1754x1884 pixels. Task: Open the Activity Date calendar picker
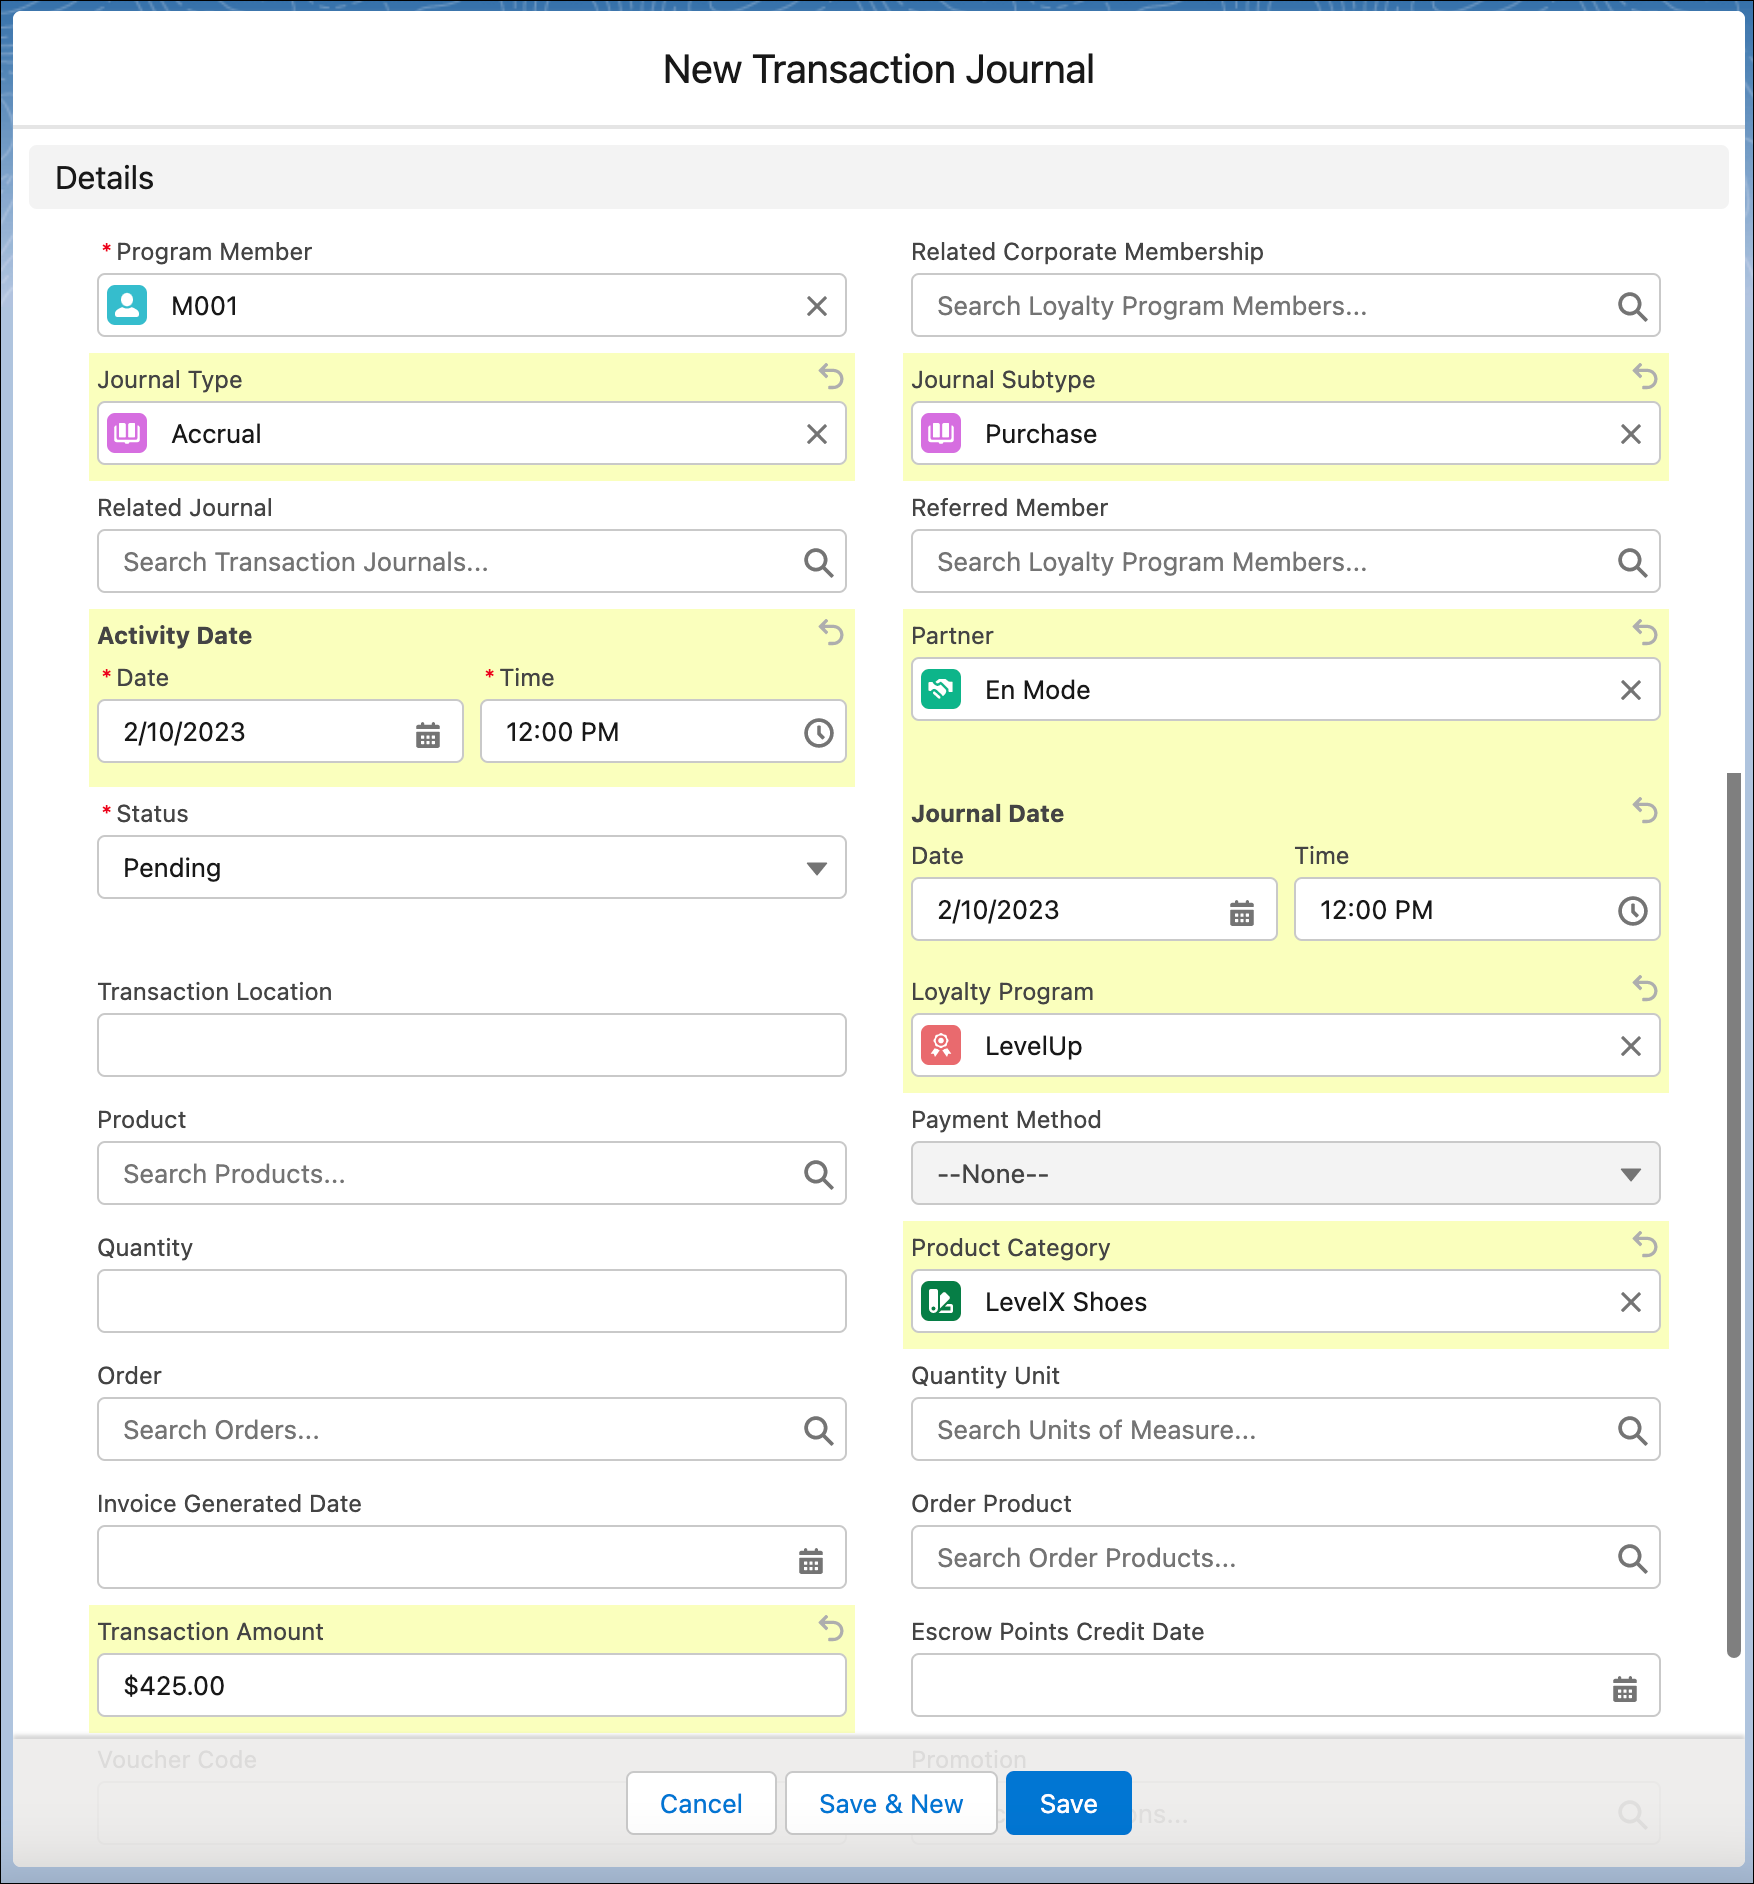coord(428,734)
